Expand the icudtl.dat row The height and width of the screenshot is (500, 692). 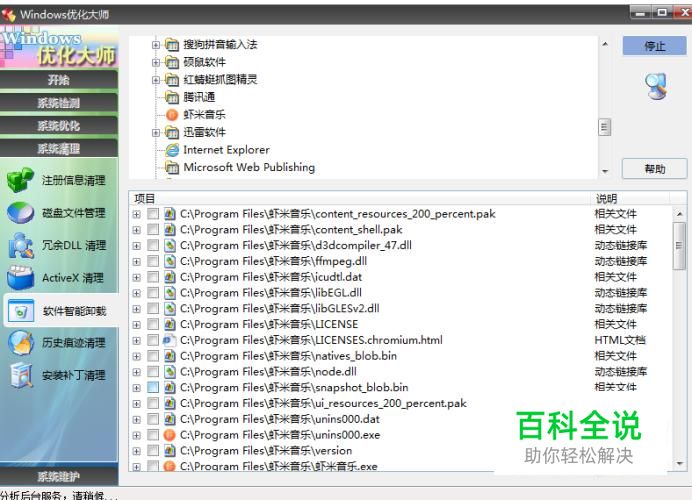(x=136, y=278)
